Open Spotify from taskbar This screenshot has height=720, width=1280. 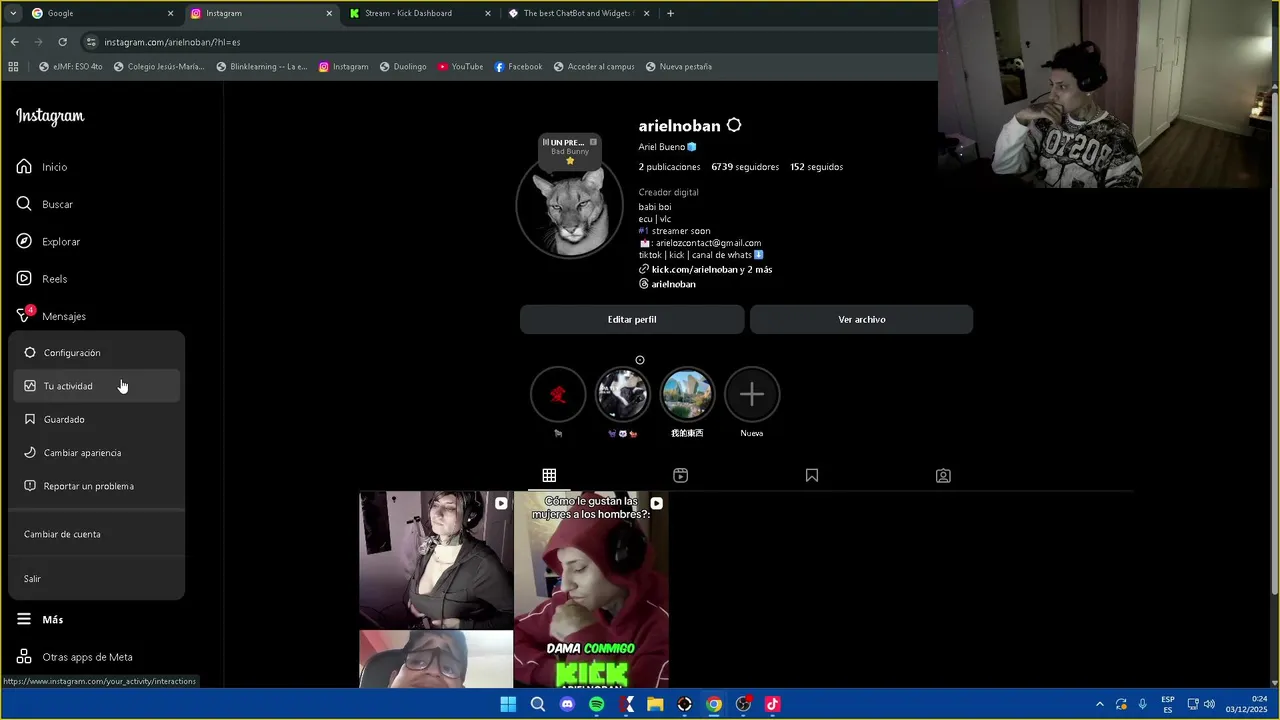click(x=597, y=704)
